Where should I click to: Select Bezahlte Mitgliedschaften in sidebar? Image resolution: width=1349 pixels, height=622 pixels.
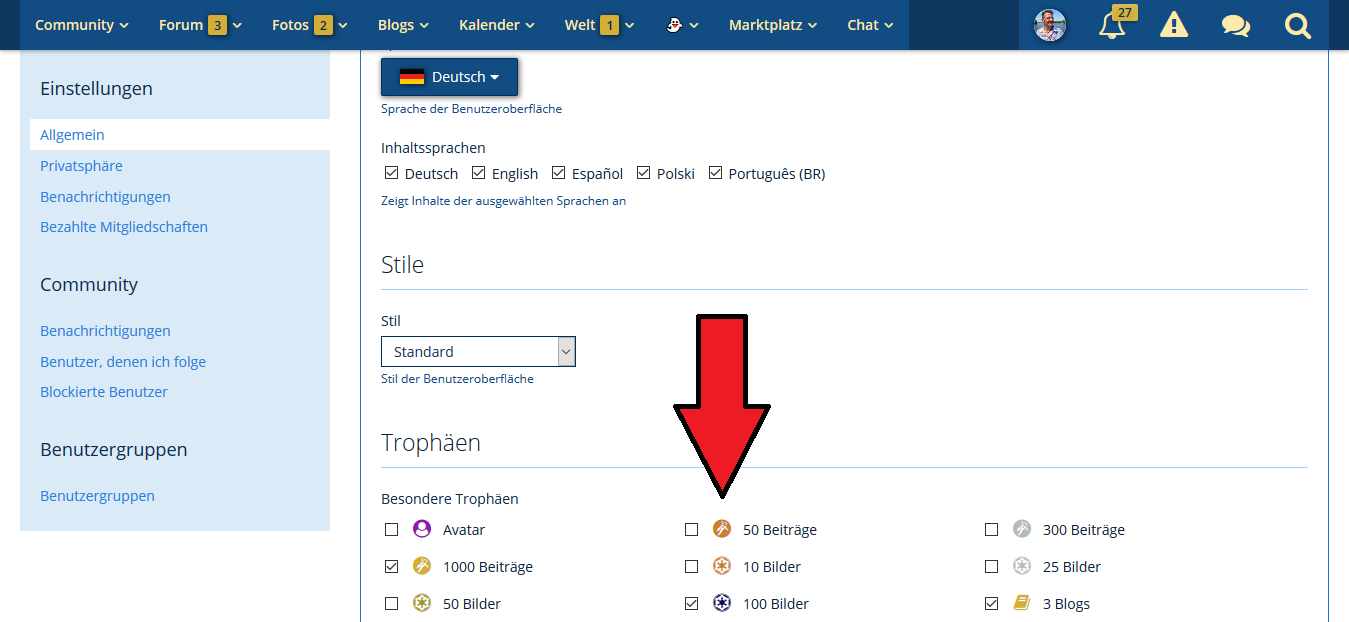click(124, 227)
